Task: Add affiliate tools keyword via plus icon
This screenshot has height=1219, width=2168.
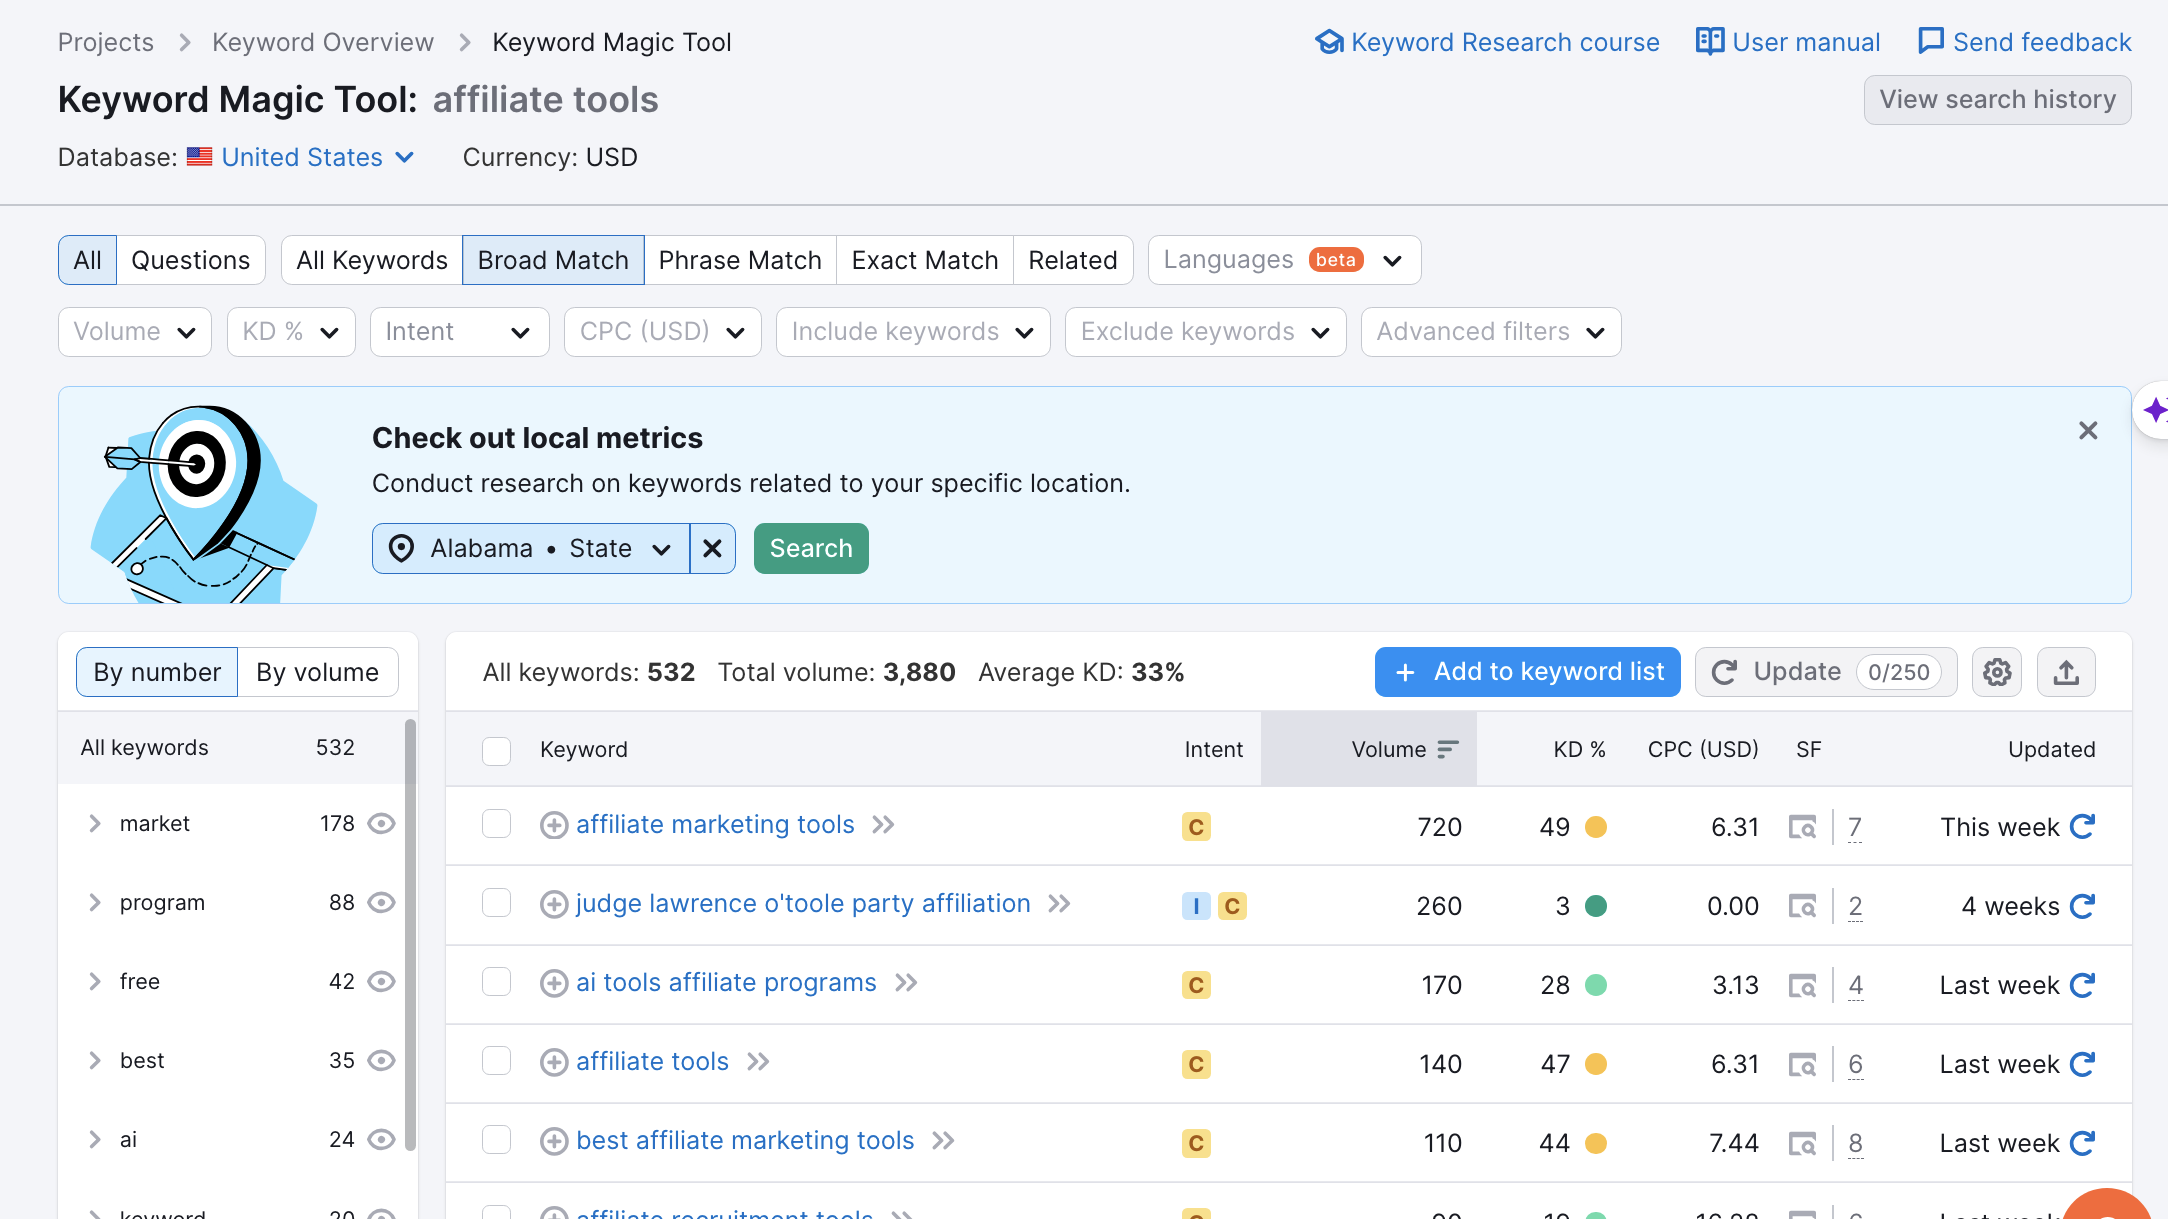Action: (x=554, y=1062)
